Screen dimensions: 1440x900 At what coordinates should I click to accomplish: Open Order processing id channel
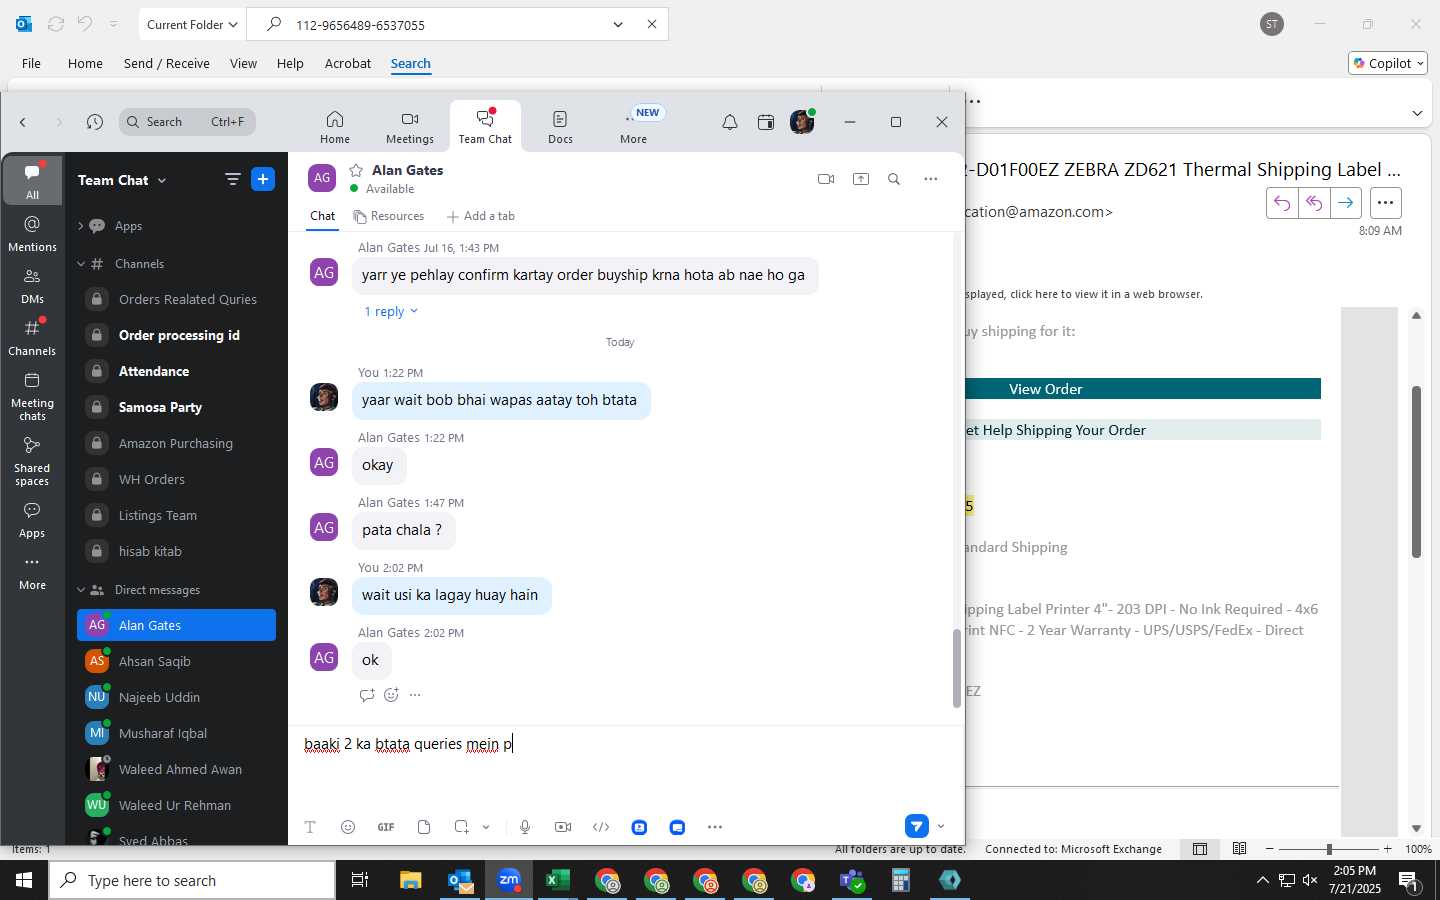(176, 335)
